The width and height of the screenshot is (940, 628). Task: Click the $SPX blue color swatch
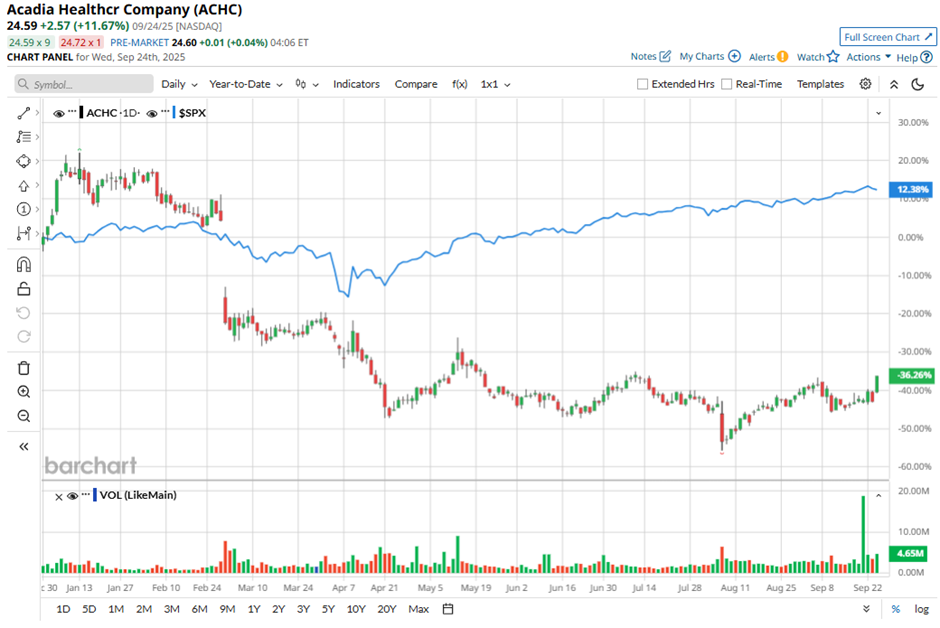pyautogui.click(x=174, y=112)
